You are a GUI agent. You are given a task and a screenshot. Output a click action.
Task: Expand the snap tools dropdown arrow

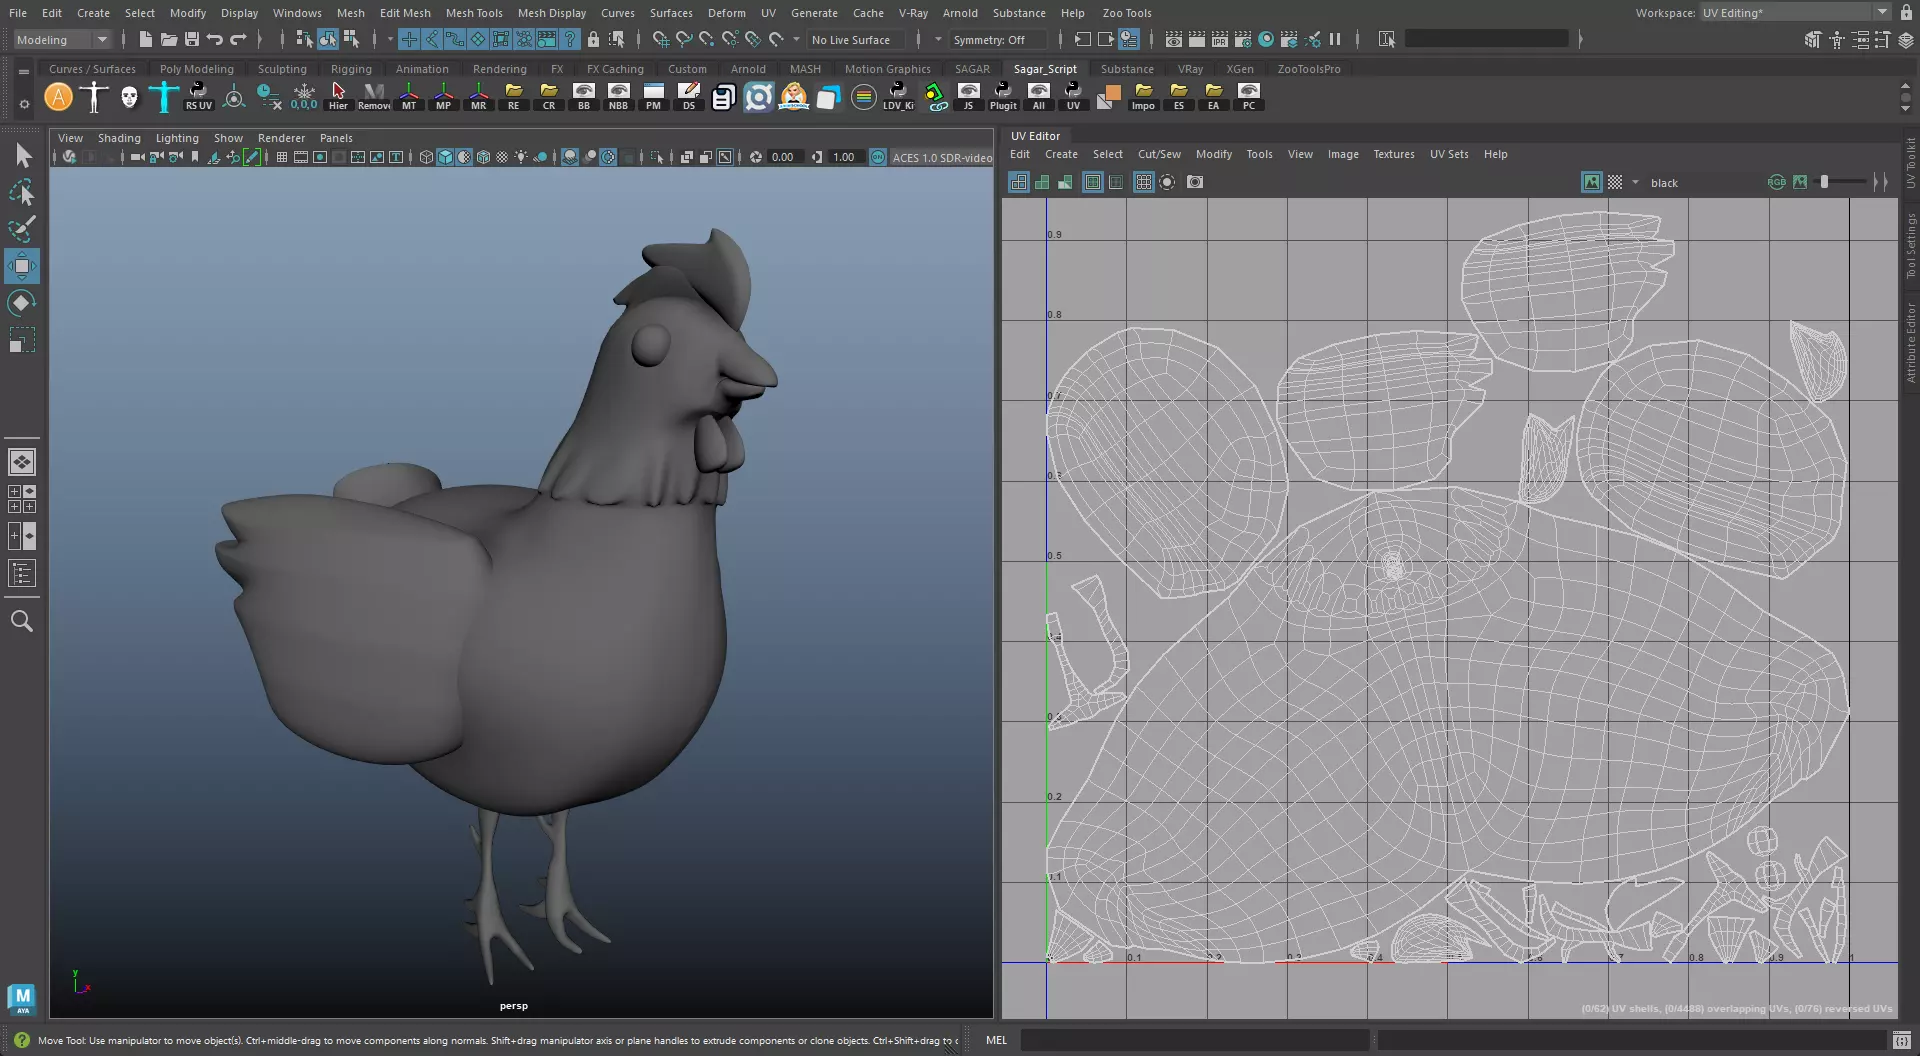click(796, 39)
